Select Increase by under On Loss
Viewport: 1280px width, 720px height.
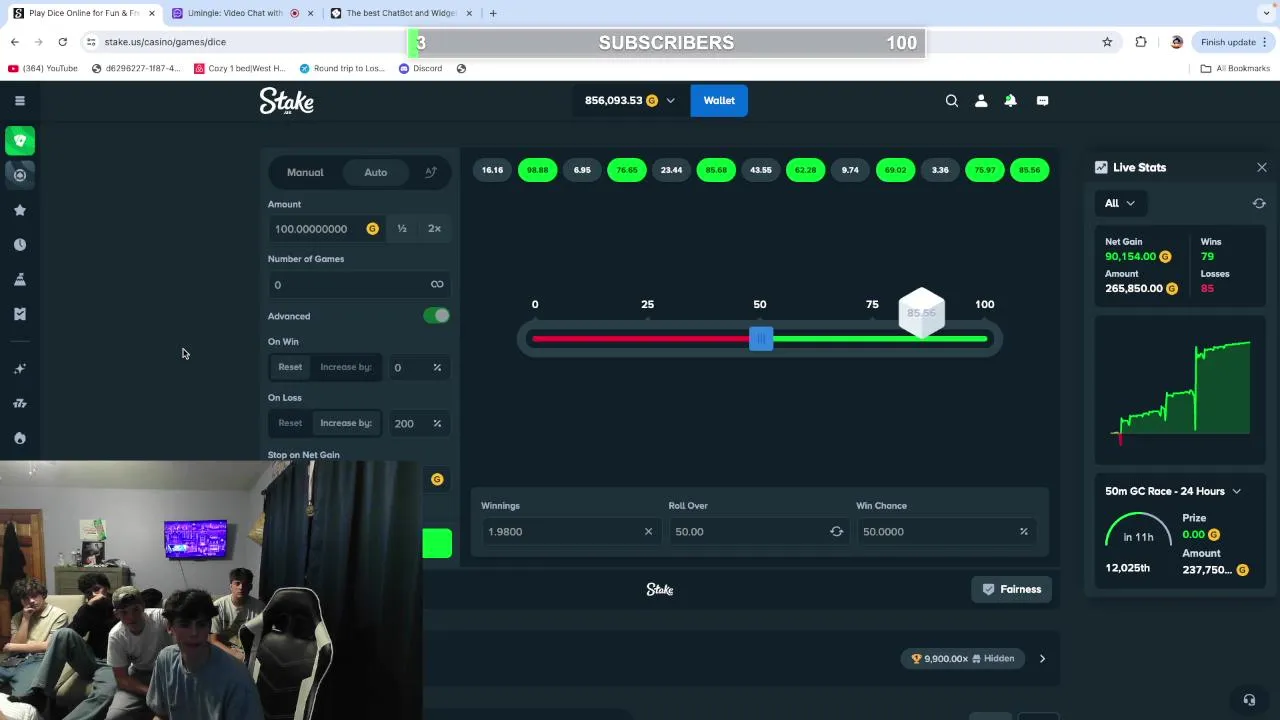pos(346,423)
